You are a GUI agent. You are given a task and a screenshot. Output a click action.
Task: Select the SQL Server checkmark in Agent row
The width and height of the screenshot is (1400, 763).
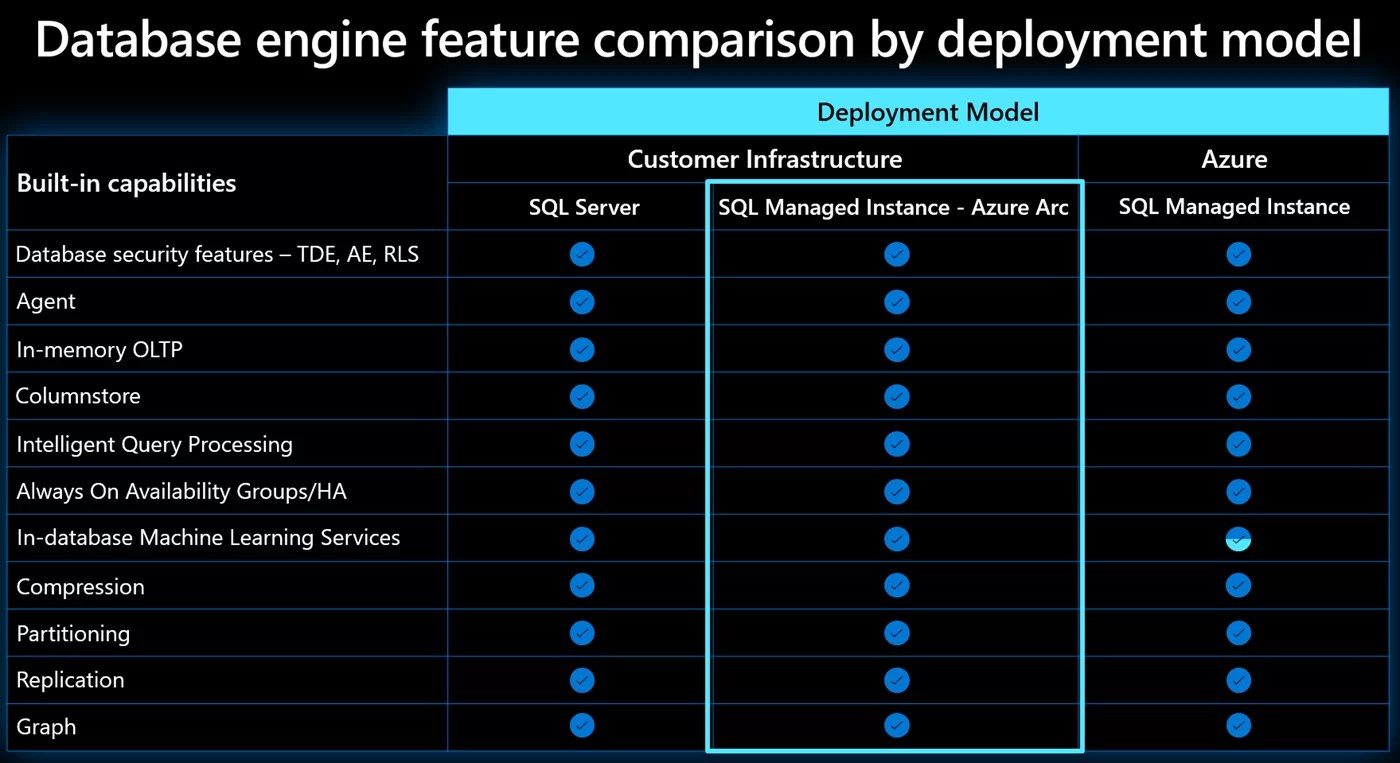582,301
